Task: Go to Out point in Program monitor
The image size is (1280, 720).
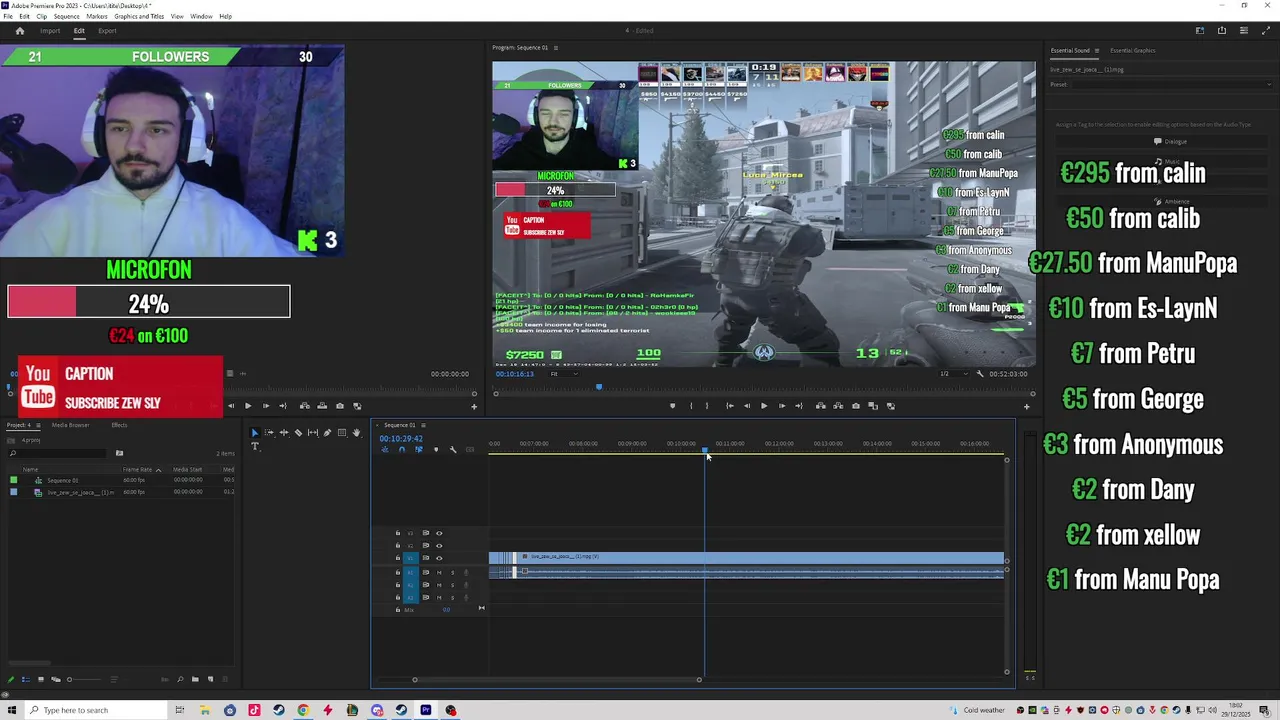Action: pos(799,406)
